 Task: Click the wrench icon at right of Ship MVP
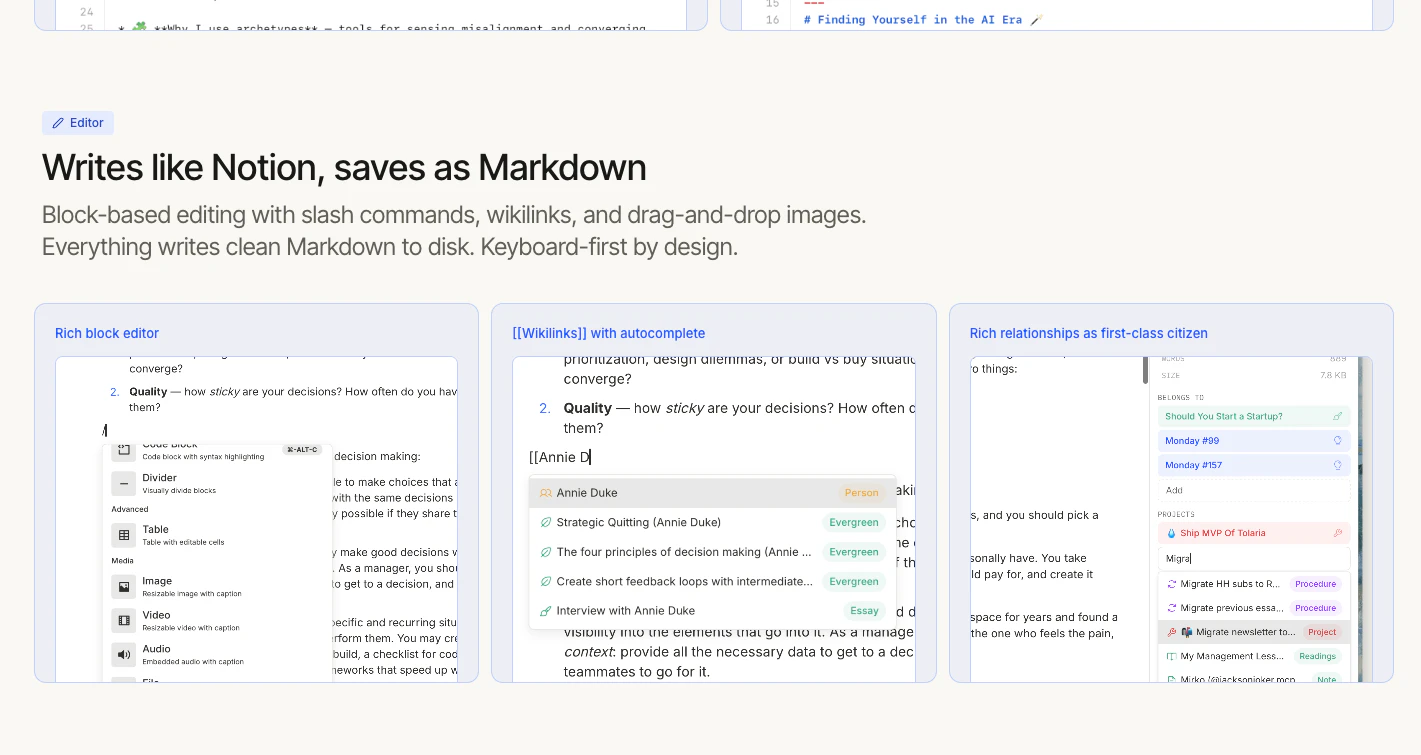[1338, 533]
